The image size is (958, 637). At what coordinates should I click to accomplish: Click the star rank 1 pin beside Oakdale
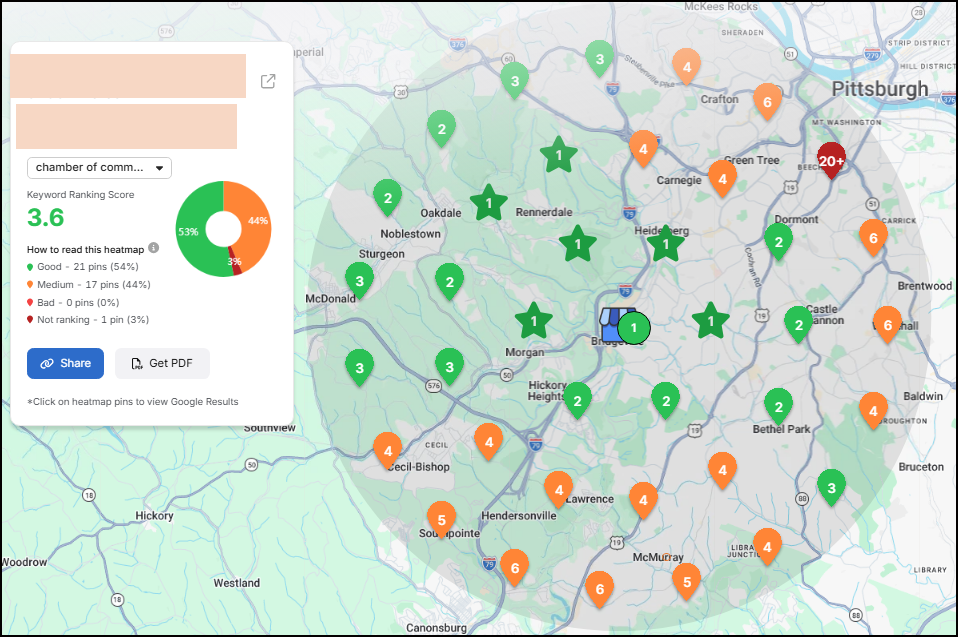click(489, 203)
